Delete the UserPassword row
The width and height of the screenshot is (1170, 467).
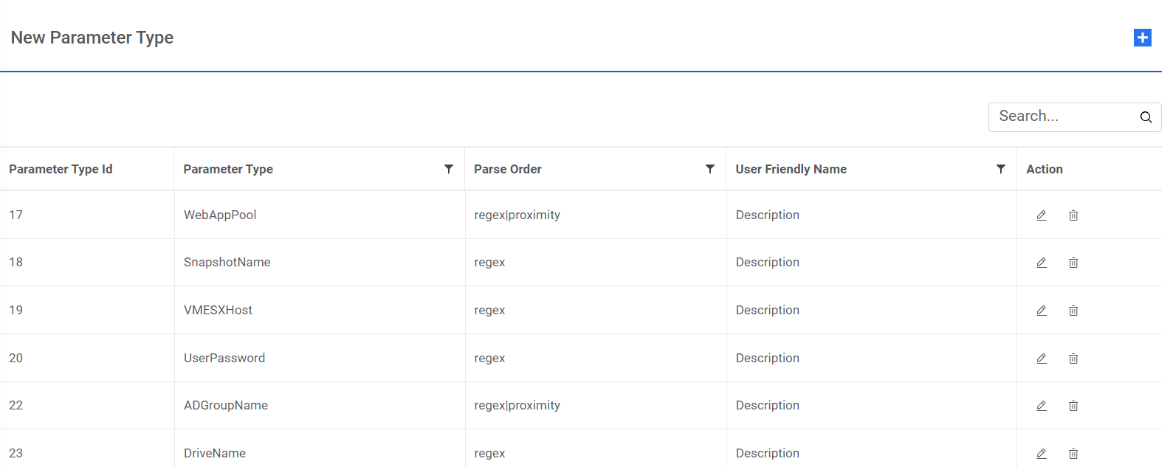tap(1073, 358)
